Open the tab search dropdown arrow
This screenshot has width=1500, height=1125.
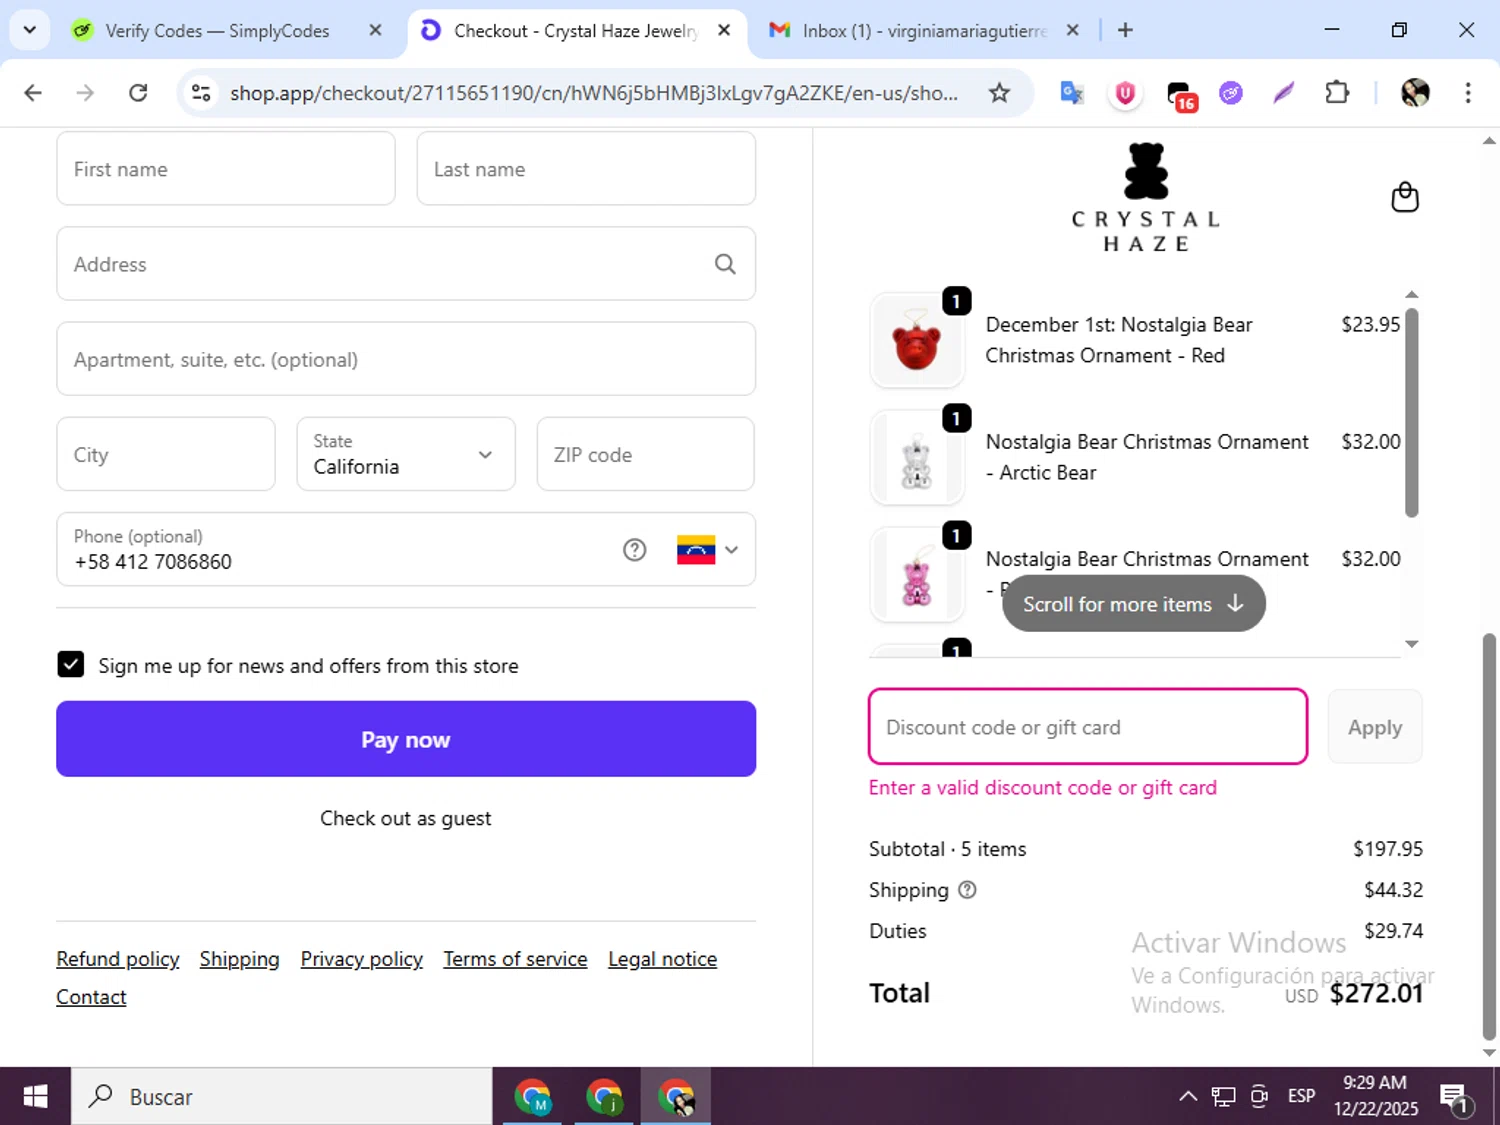[x=30, y=30]
